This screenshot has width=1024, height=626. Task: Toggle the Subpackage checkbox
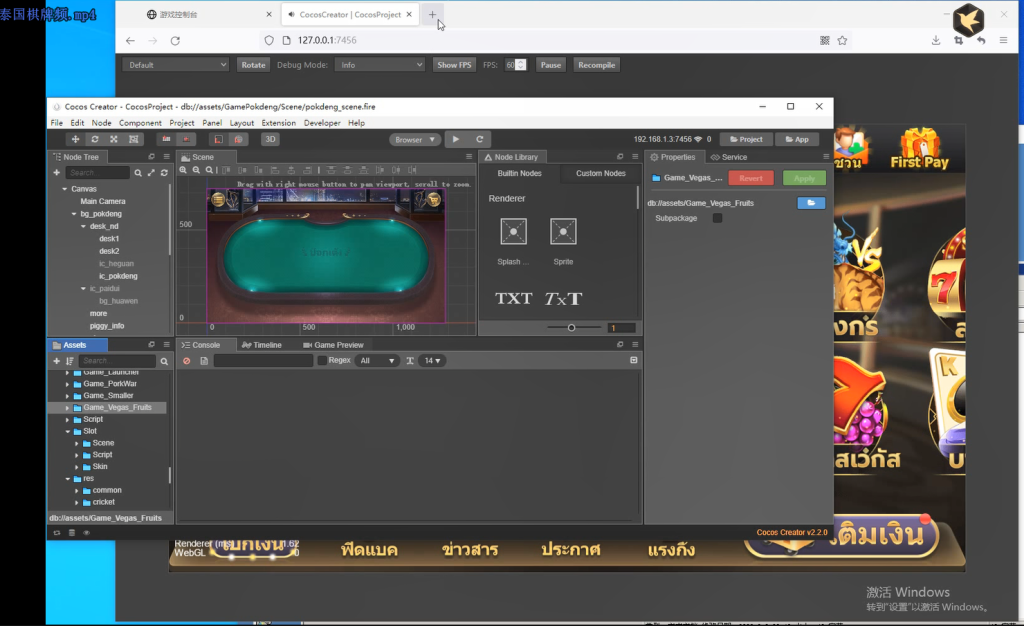point(716,218)
